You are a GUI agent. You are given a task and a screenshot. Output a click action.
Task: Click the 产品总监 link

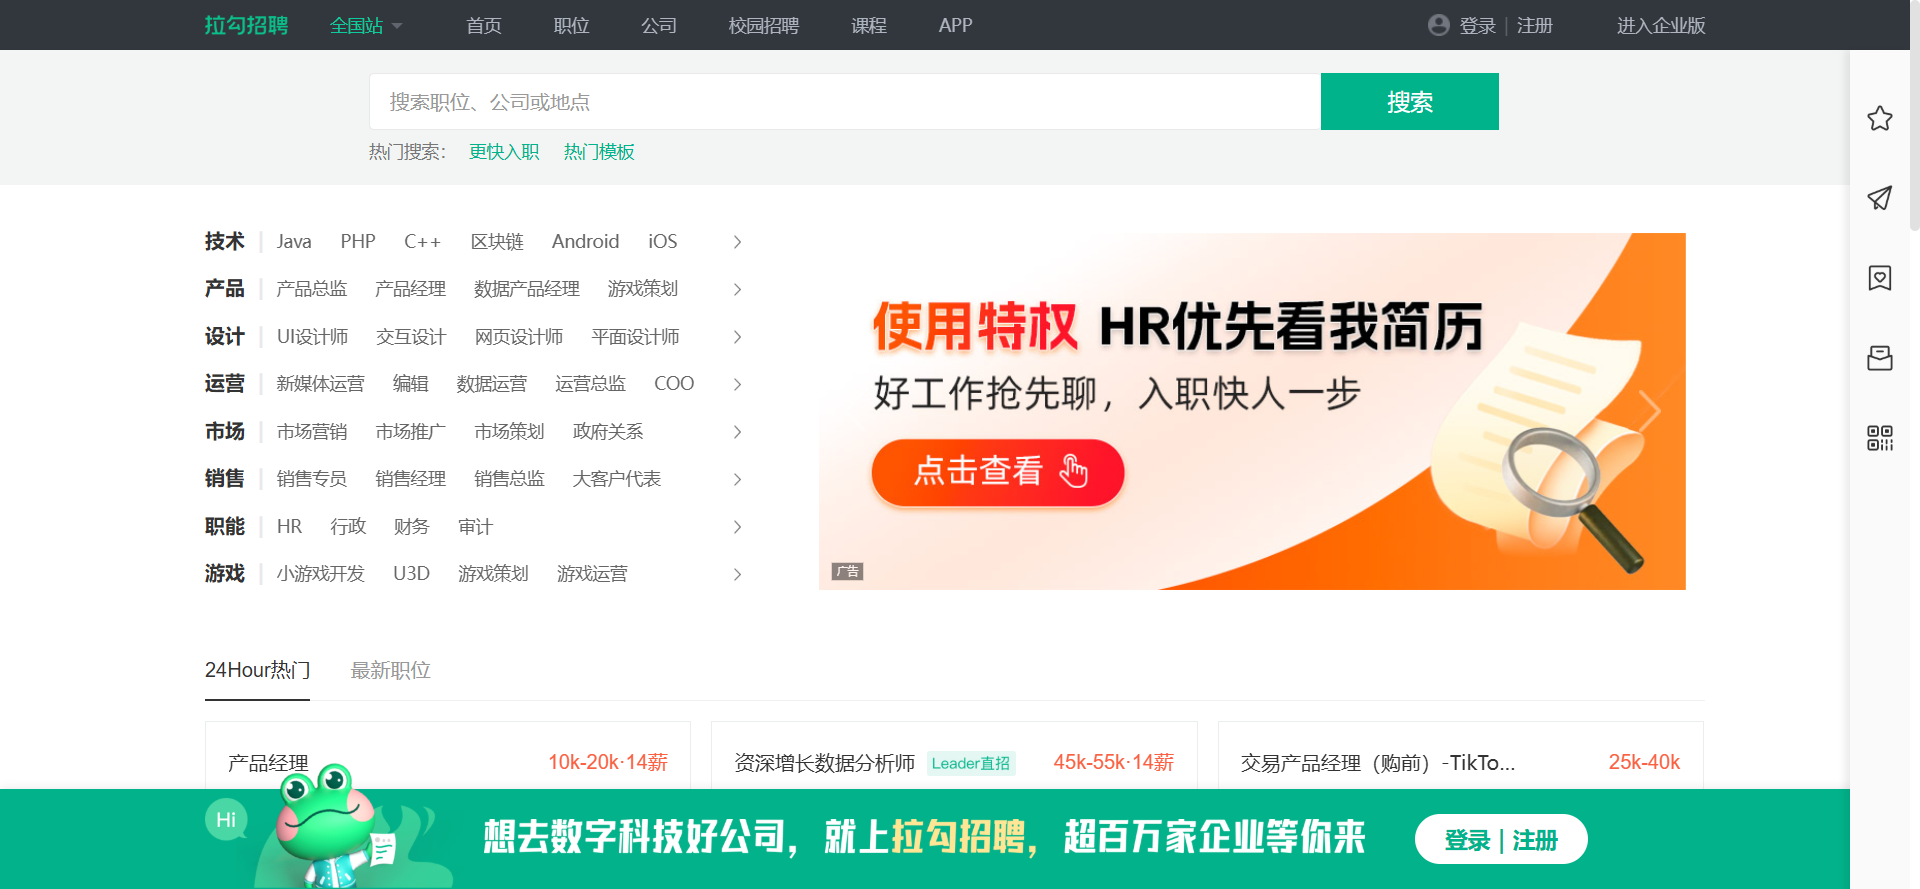click(312, 289)
